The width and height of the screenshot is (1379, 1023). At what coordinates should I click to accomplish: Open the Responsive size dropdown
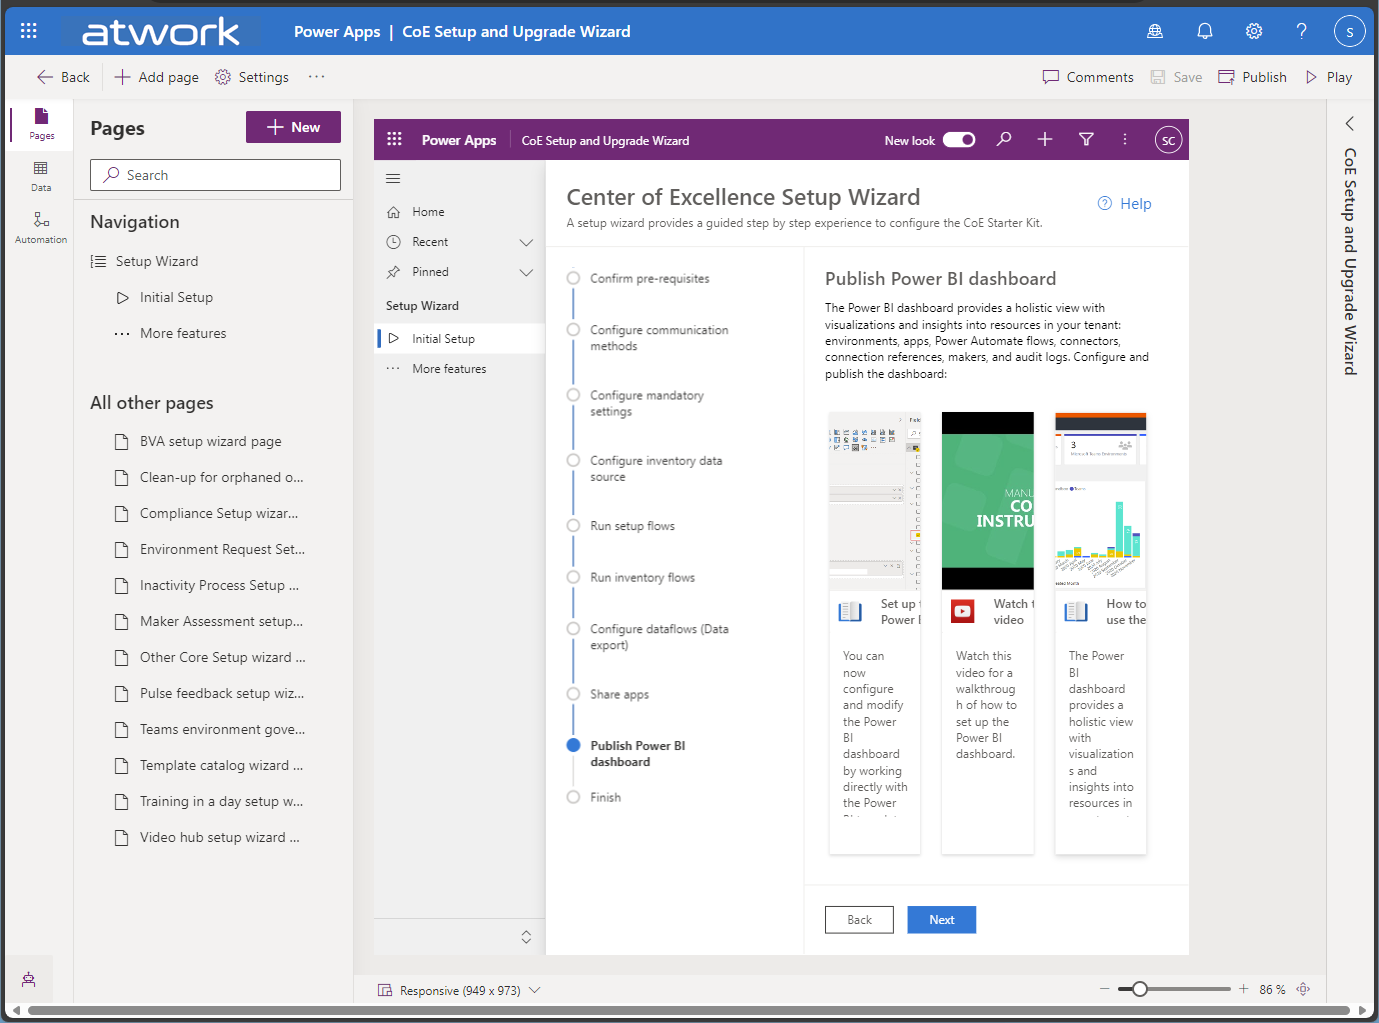coord(535,990)
